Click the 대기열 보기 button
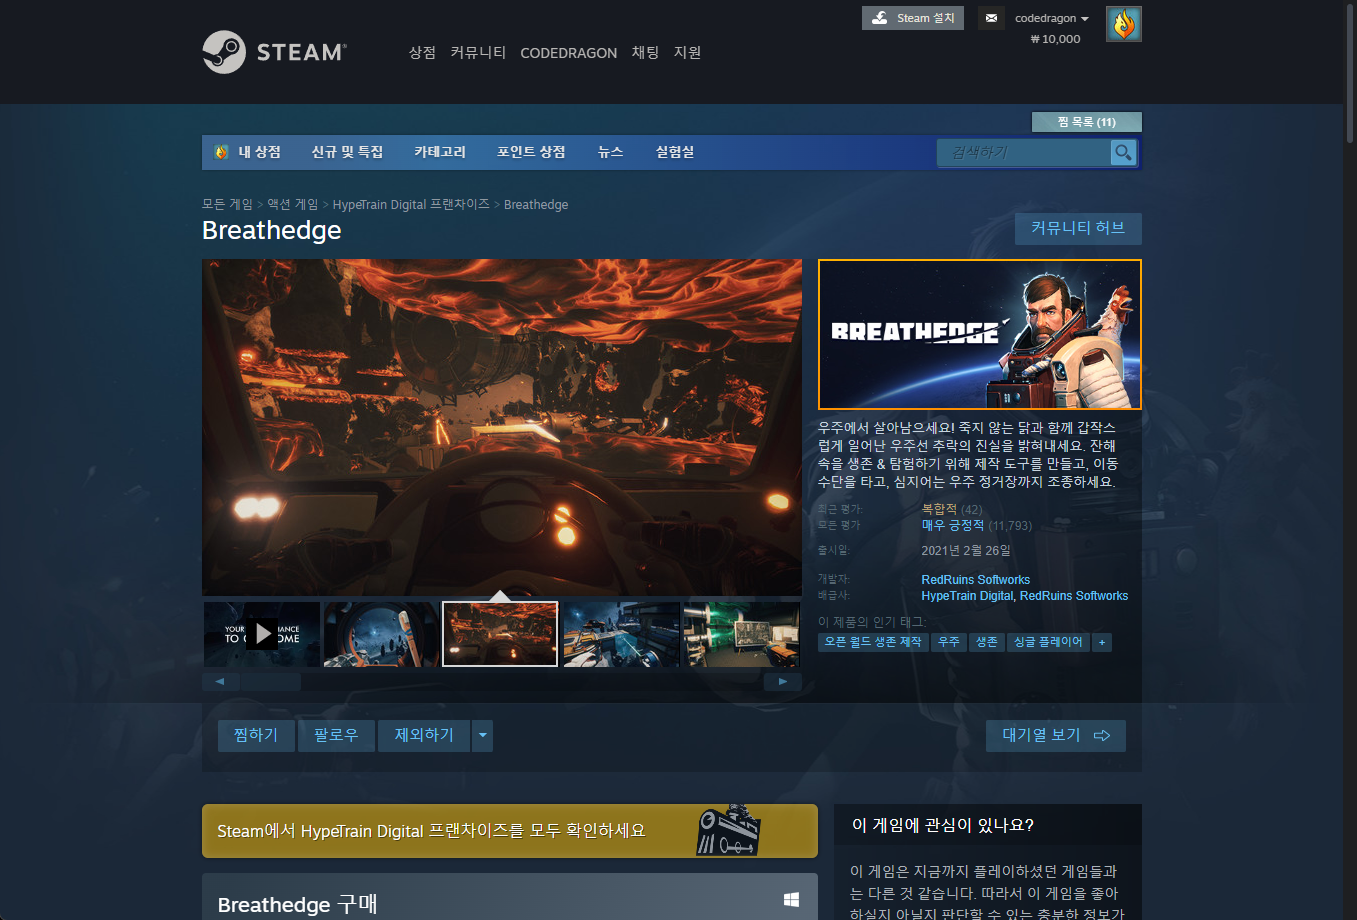This screenshot has height=920, width=1357. click(1056, 735)
